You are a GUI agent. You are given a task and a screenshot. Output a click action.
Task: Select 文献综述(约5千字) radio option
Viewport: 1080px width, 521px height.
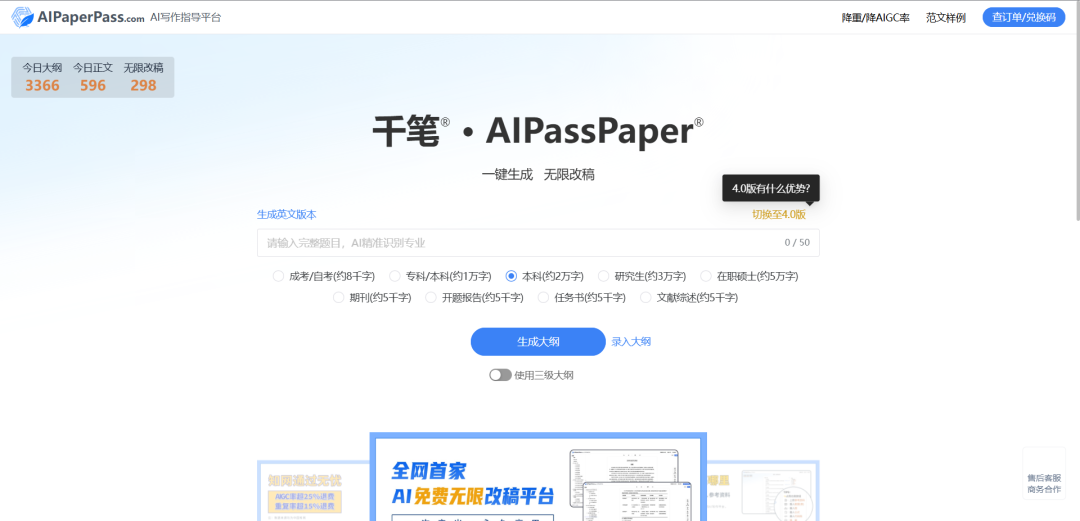[689, 298]
